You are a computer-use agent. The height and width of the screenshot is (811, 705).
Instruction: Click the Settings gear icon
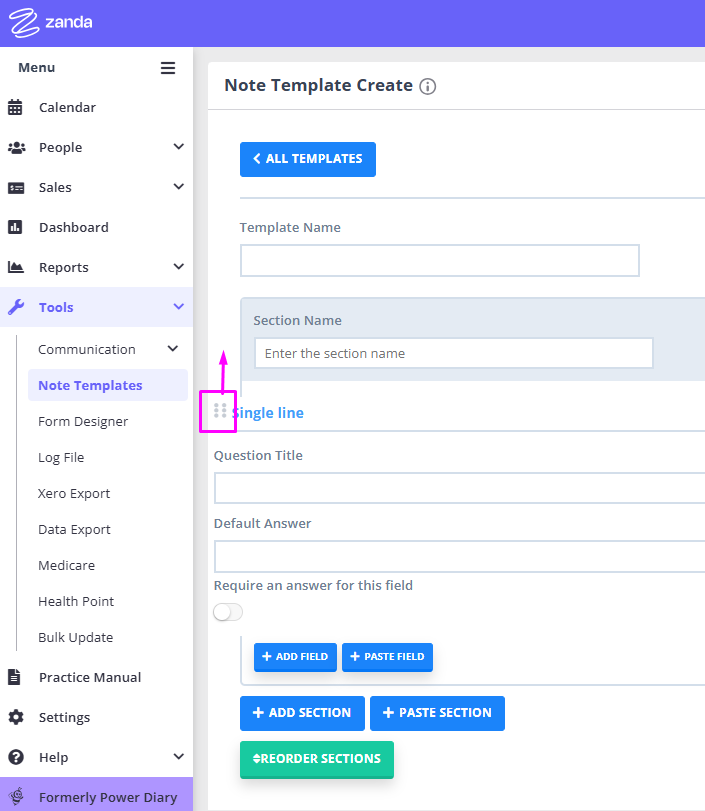click(x=16, y=718)
